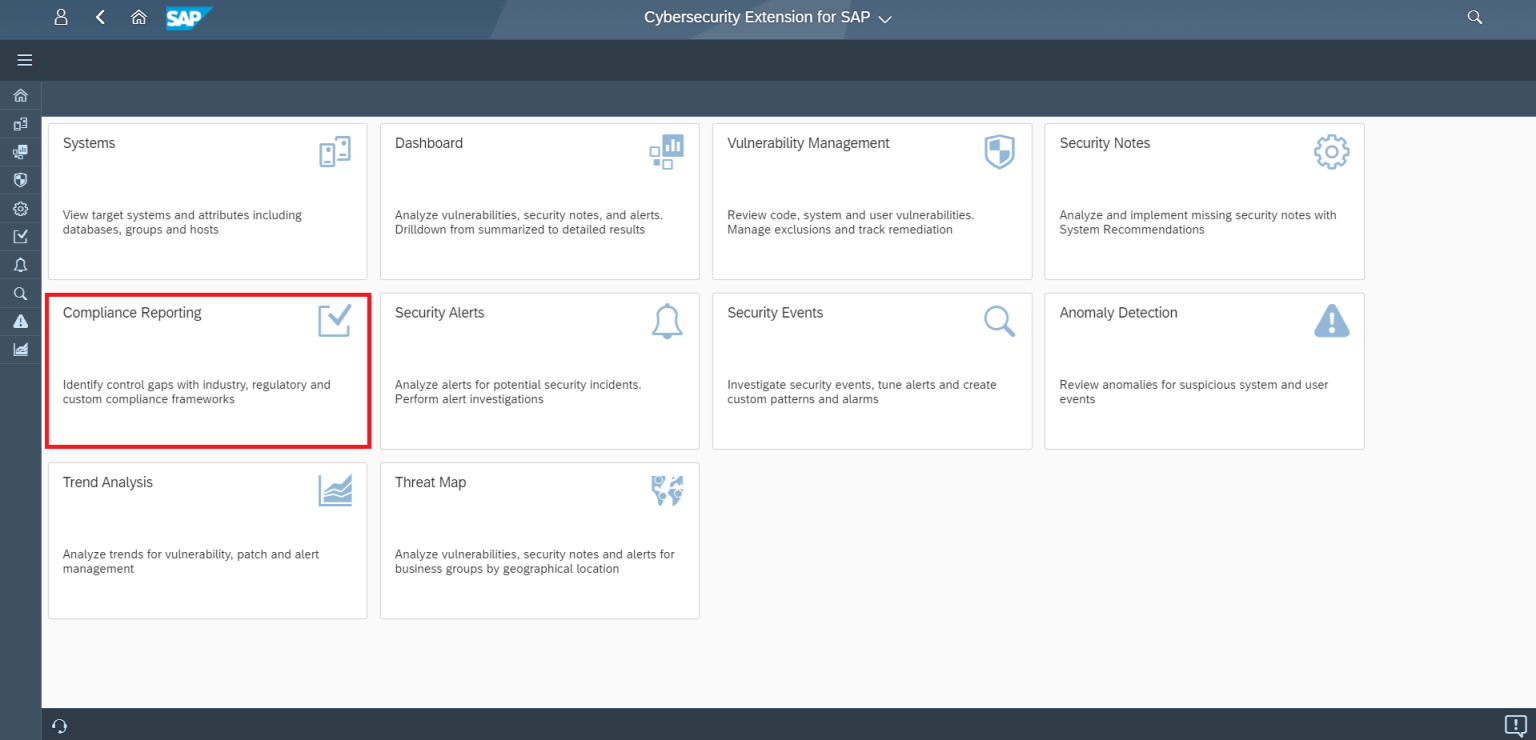Click the Anomaly Detection warning icon in sidebar
Image resolution: width=1536 pixels, height=740 pixels.
[20, 321]
